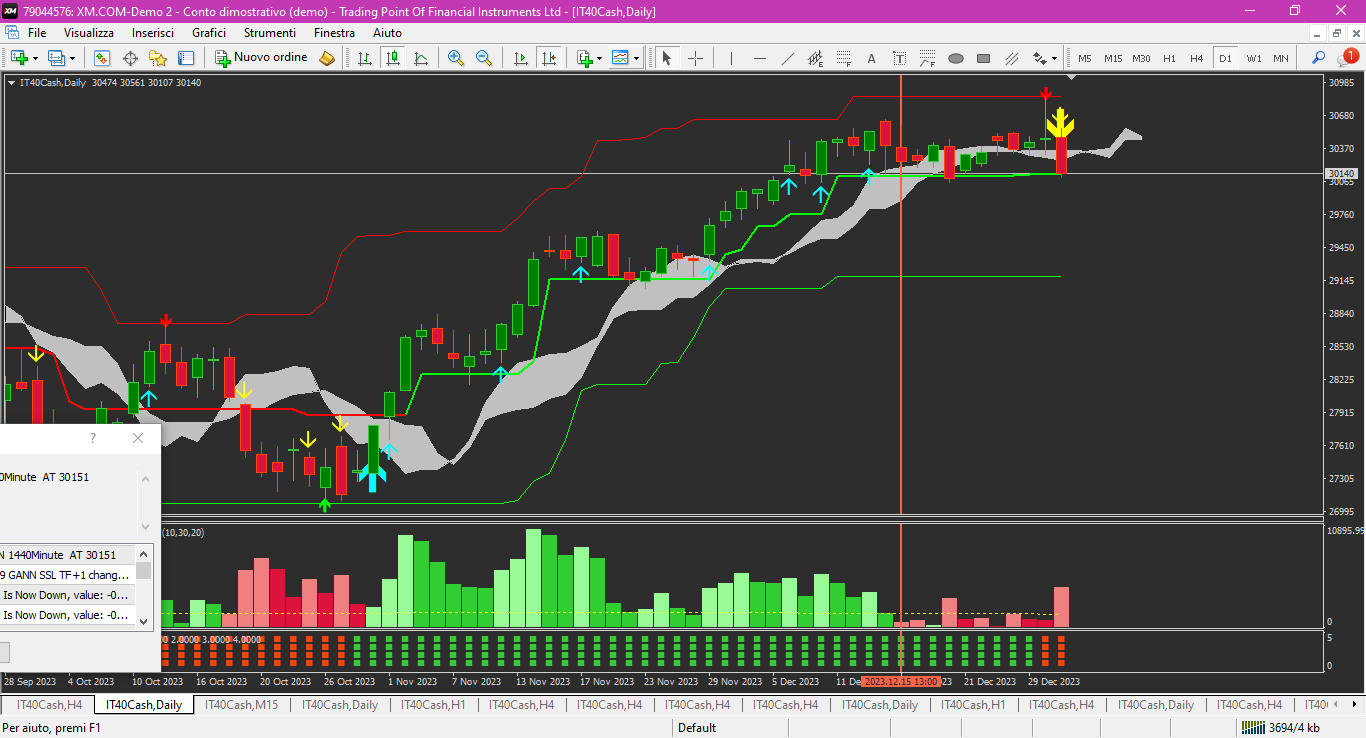Click the alert list scroll down arrow
This screenshot has height=738, width=1366.
(x=144, y=620)
